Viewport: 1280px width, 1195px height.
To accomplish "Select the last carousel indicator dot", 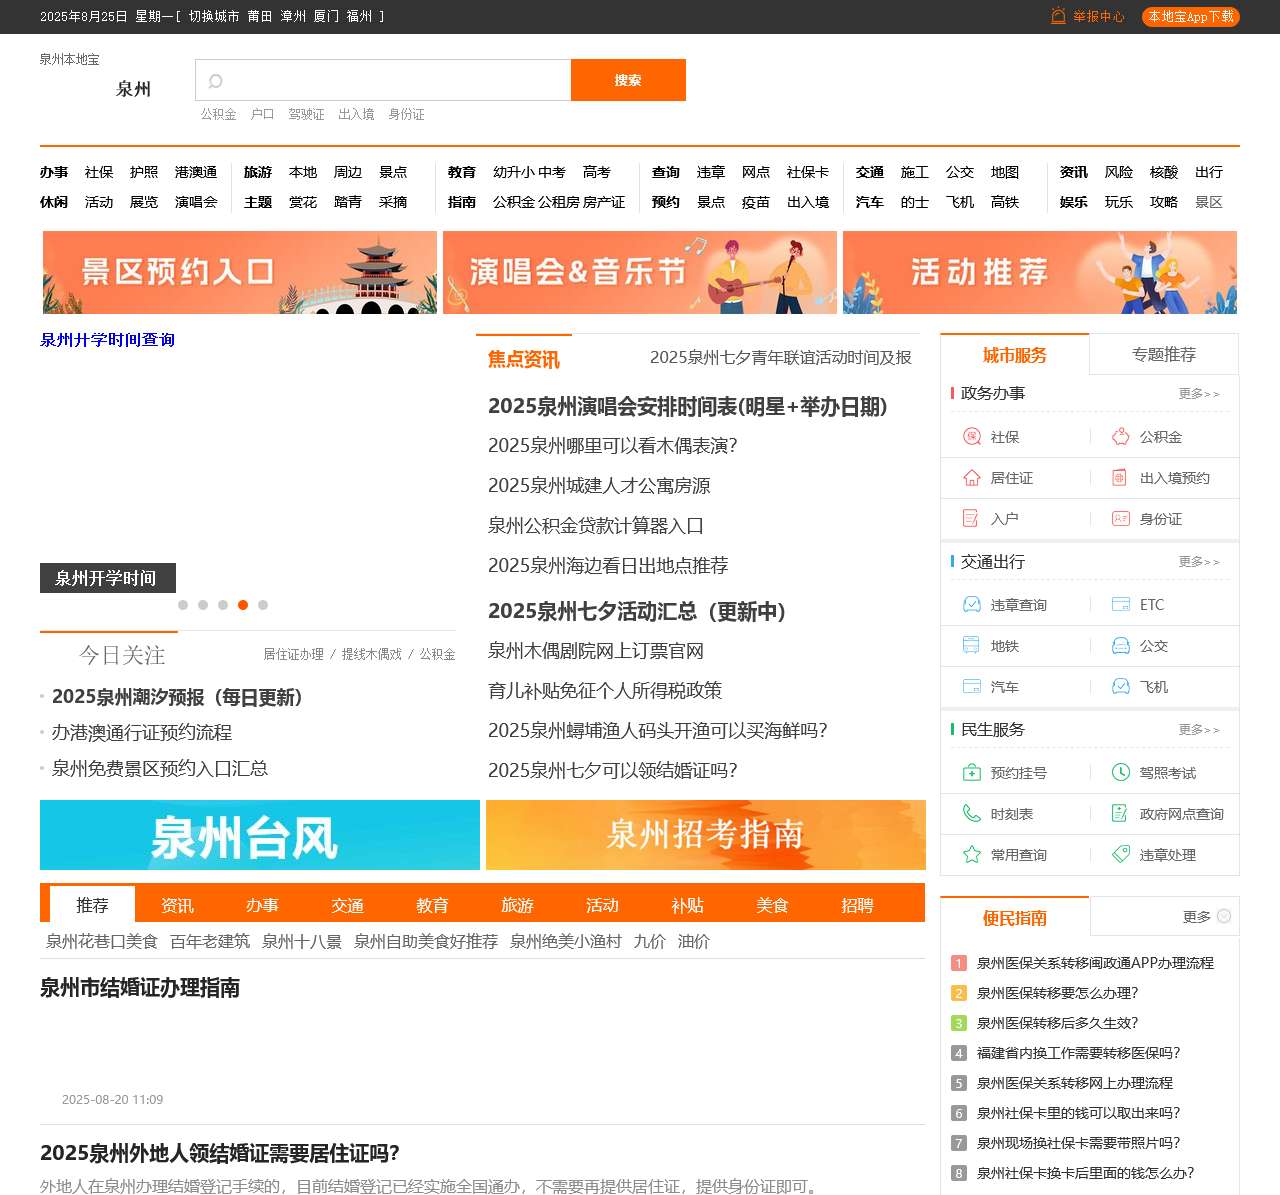I will coord(263,605).
